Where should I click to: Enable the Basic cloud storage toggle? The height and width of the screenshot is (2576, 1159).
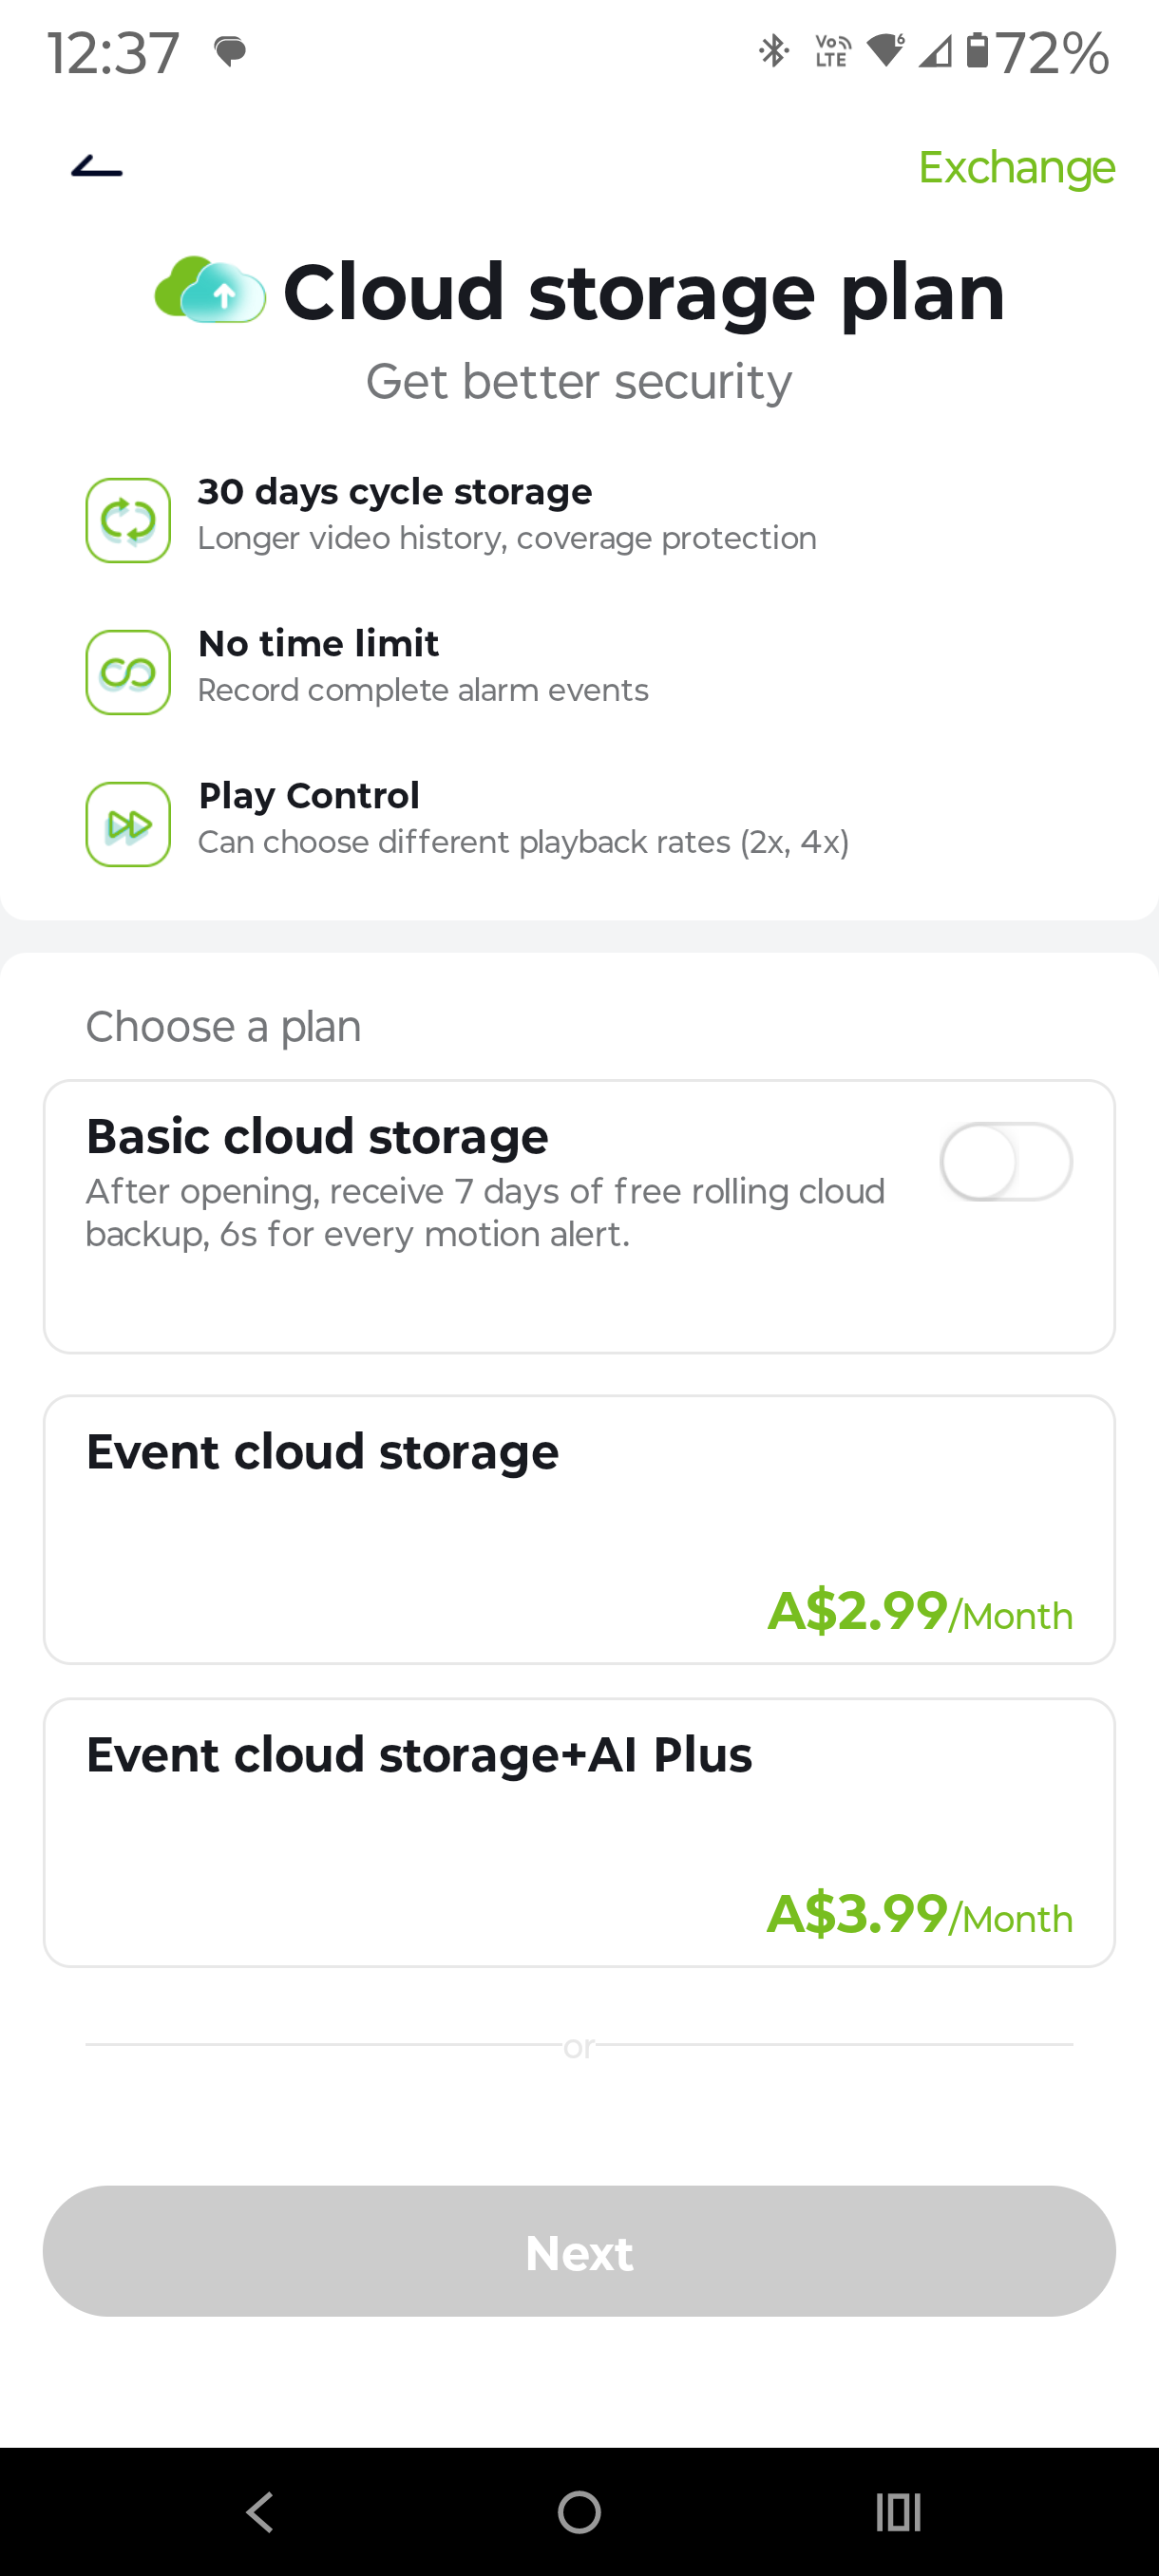click(x=1005, y=1161)
